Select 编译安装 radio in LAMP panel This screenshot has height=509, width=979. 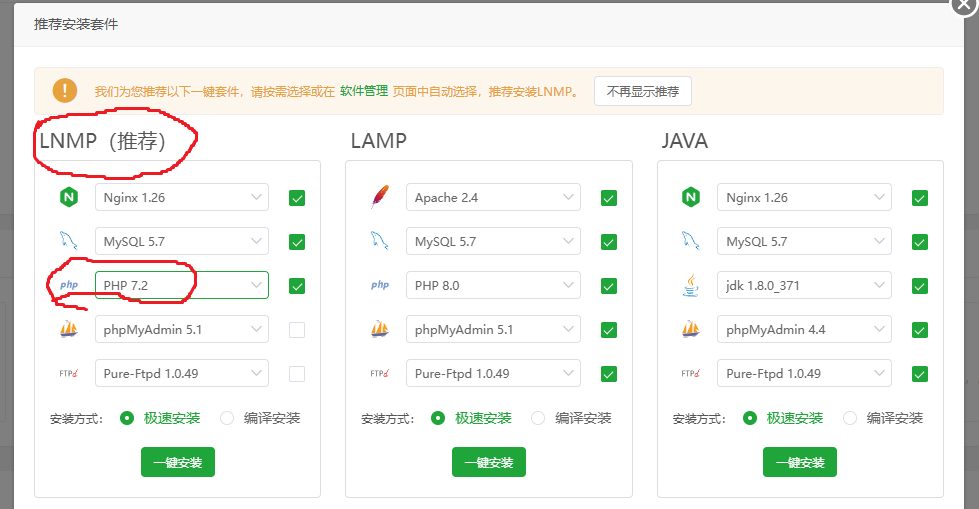538,418
